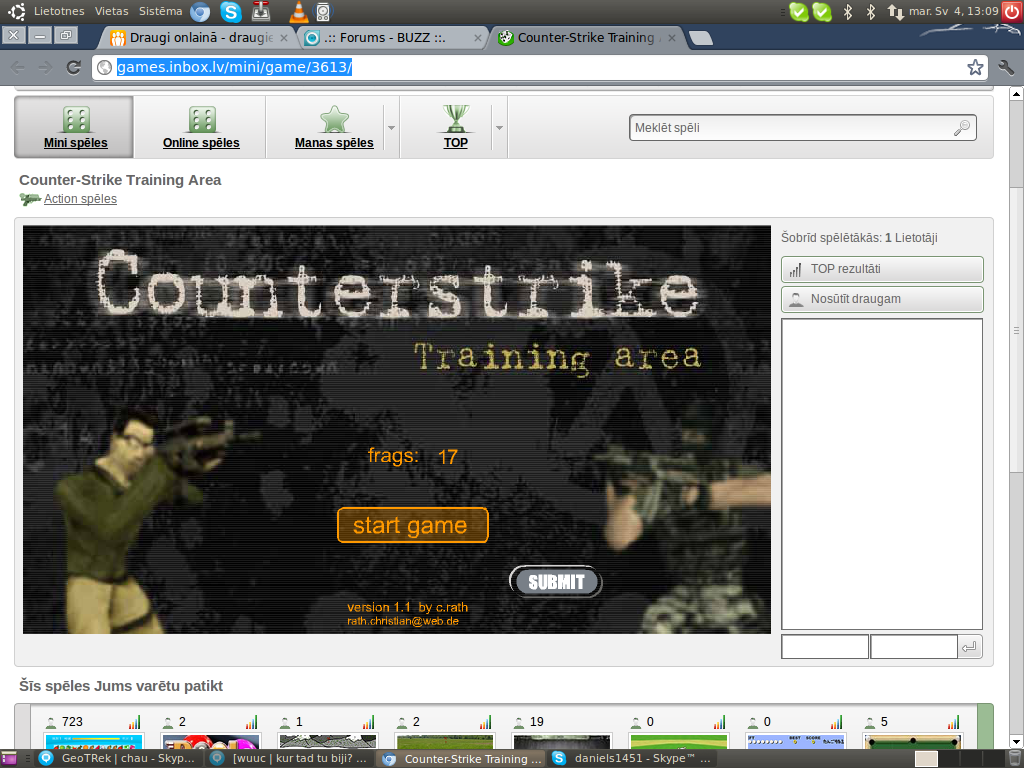Click the second Bluetooth tray icon
This screenshot has width=1024, height=768.
871,12
